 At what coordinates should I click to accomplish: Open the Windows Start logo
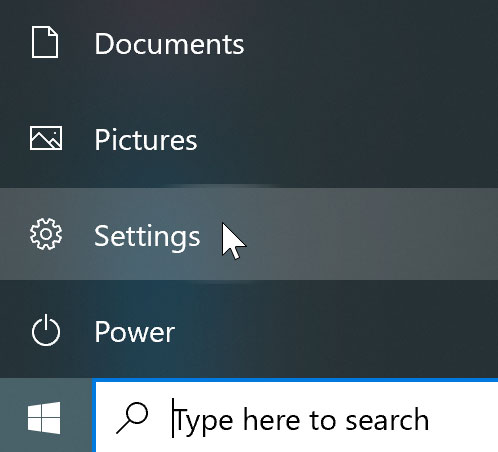click(x=44, y=418)
